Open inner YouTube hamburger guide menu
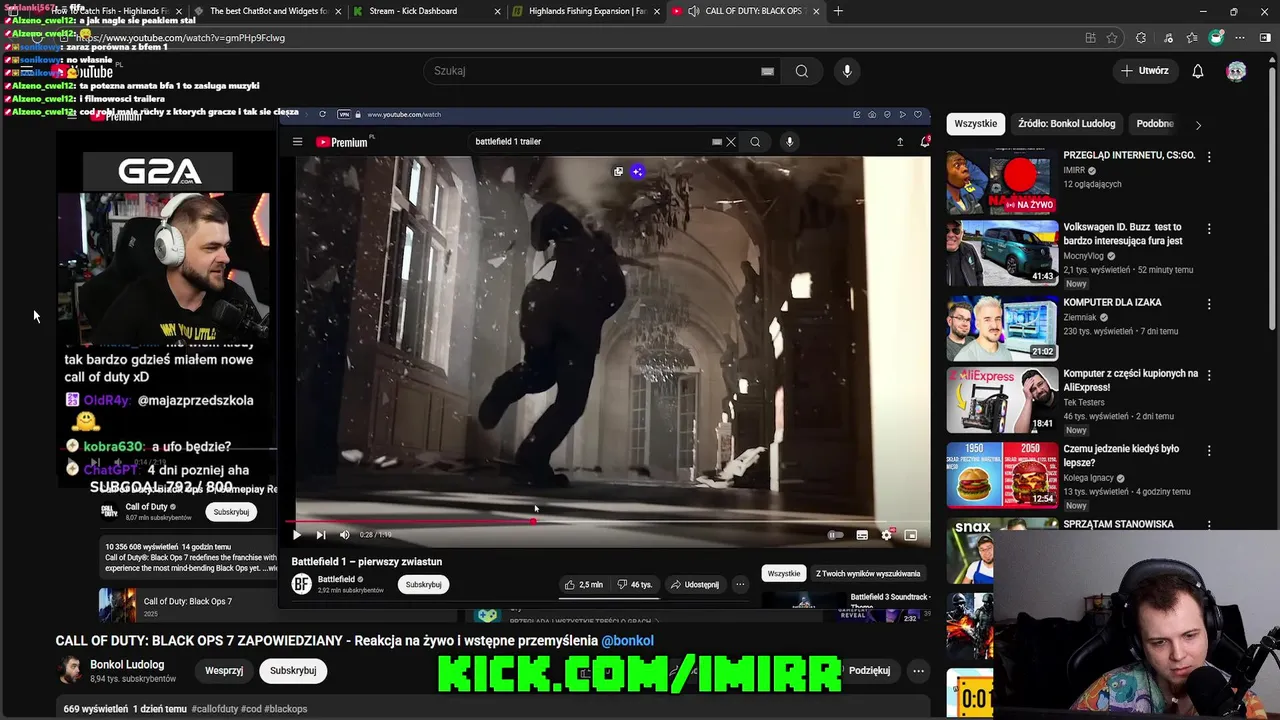 297,142
